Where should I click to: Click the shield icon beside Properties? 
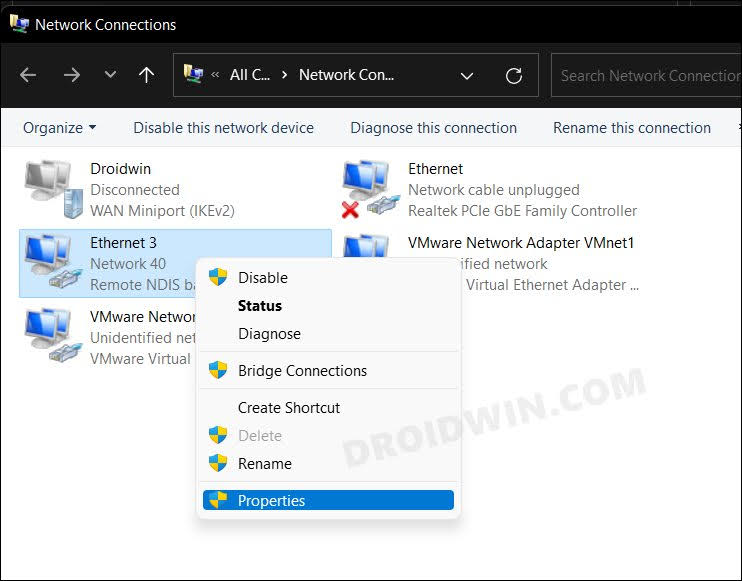point(218,500)
